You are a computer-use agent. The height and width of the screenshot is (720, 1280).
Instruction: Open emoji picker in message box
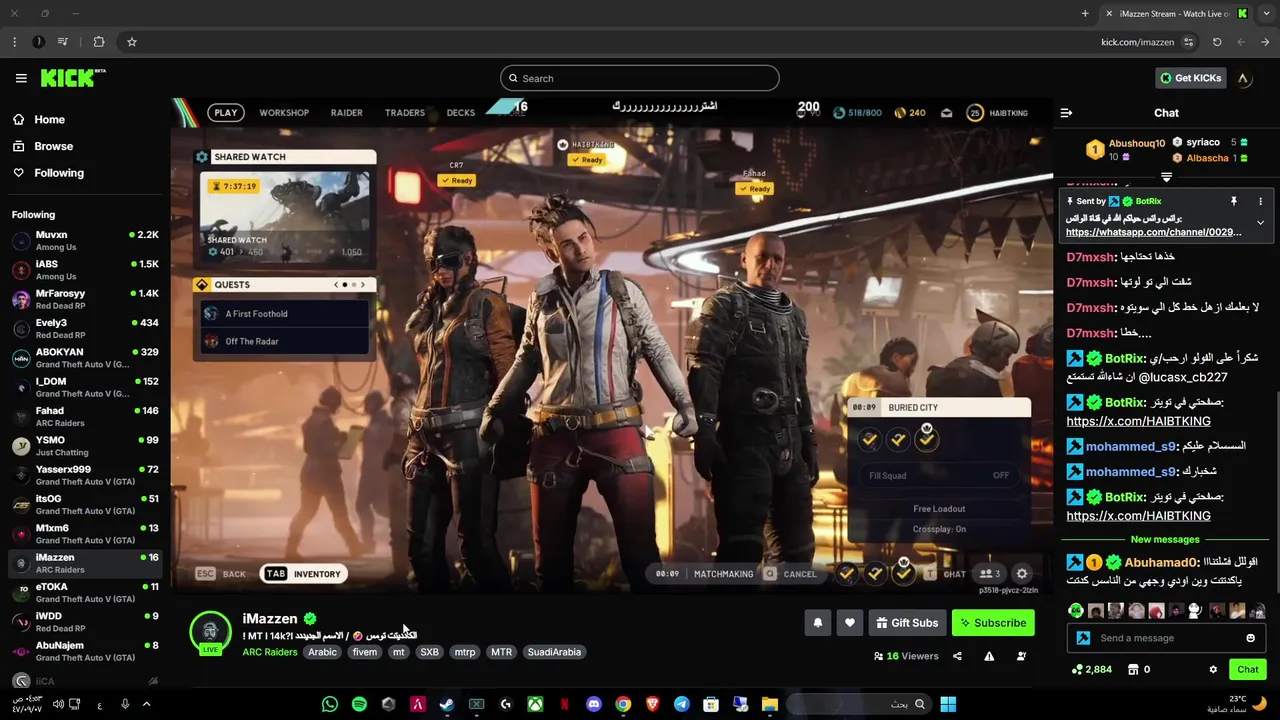1250,638
